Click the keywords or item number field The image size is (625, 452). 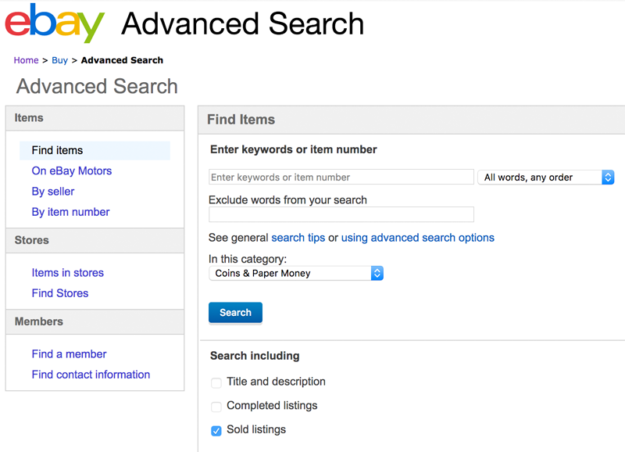click(341, 177)
